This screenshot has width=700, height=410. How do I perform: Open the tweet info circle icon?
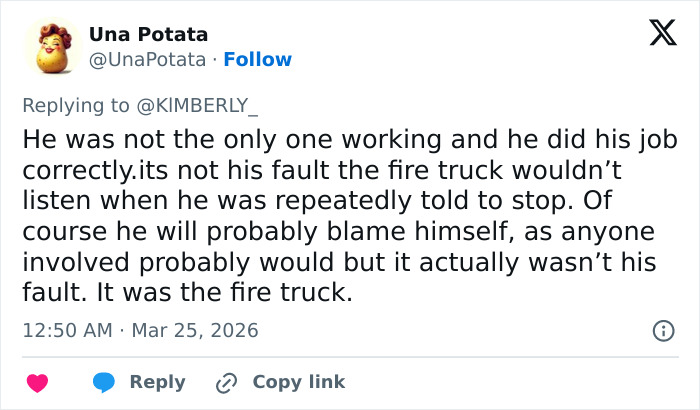661,330
